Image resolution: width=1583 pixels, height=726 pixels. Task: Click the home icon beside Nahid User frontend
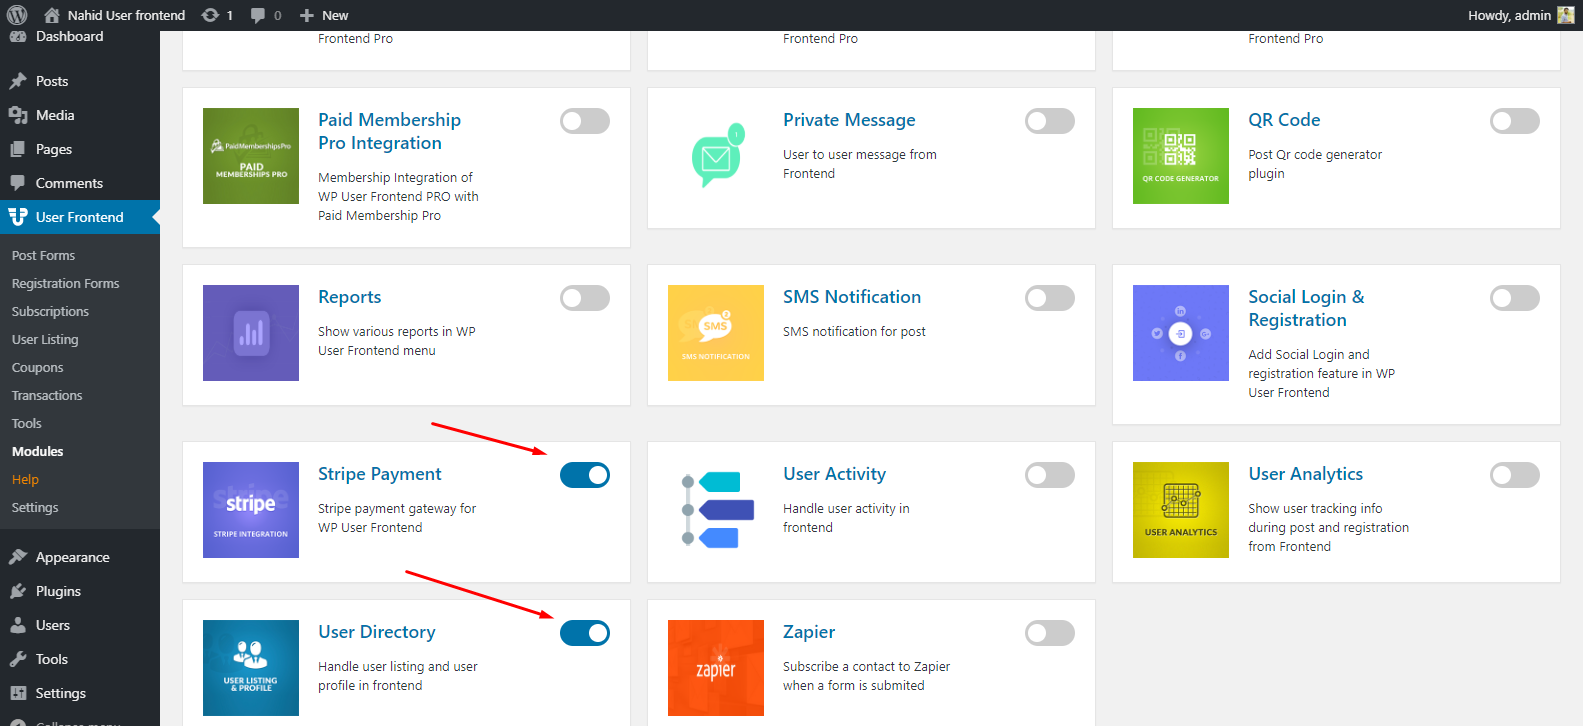(x=52, y=15)
